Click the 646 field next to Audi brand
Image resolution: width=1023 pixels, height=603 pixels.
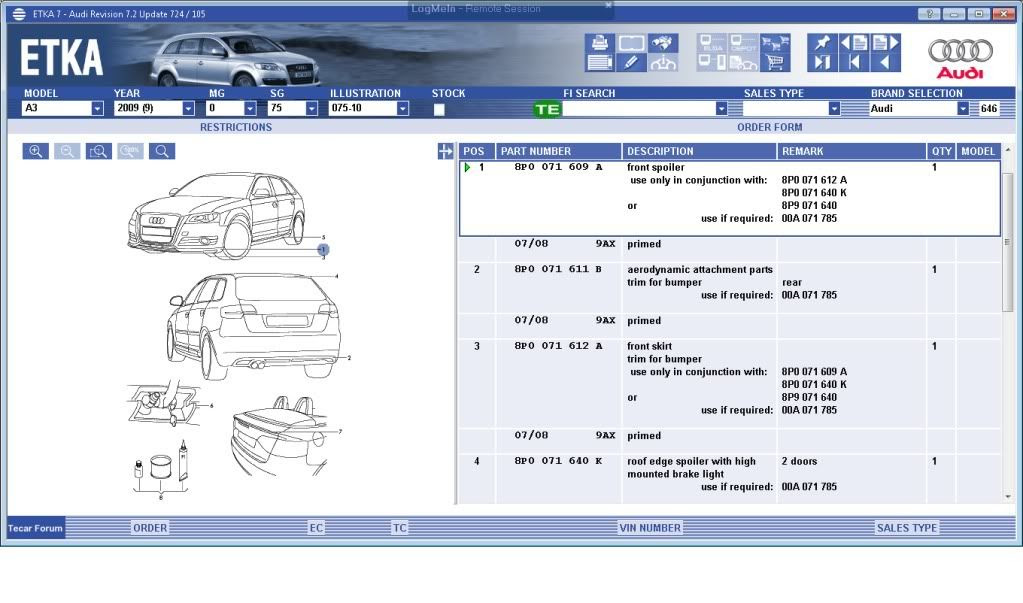(x=988, y=108)
